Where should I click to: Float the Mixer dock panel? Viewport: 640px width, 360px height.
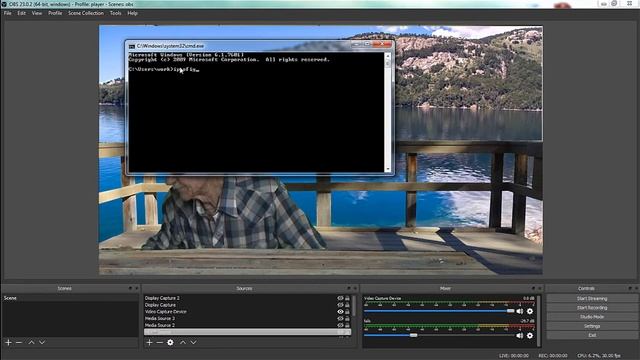click(x=533, y=288)
